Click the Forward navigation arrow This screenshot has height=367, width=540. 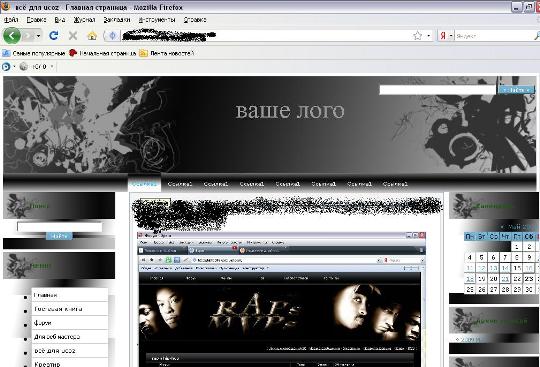(29, 36)
